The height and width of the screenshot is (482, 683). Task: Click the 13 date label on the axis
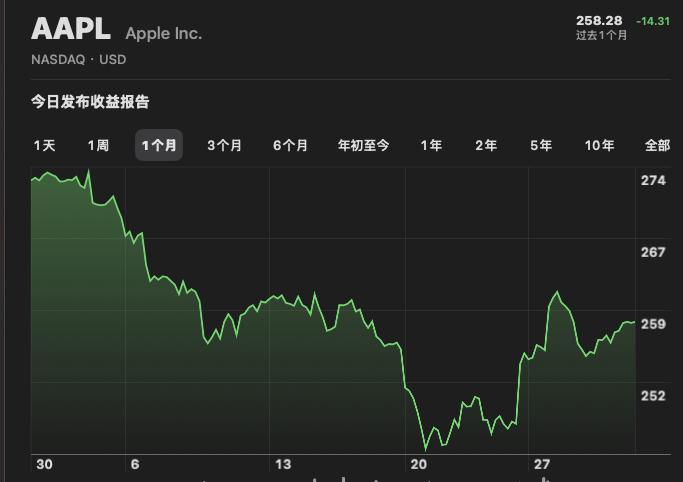[x=283, y=465]
